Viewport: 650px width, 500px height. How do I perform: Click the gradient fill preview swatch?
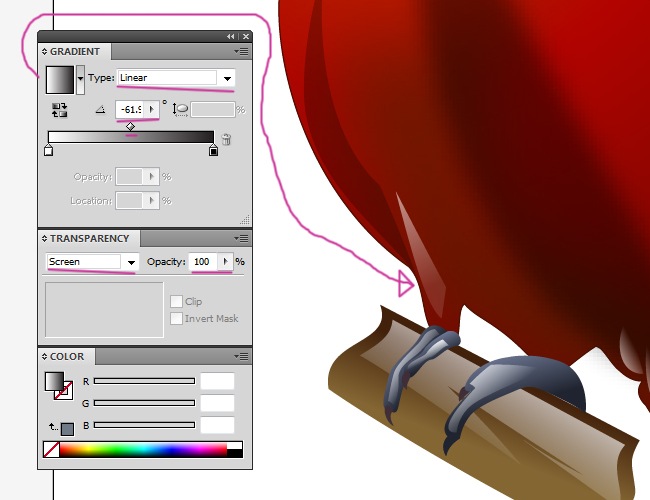pyautogui.click(x=60, y=79)
